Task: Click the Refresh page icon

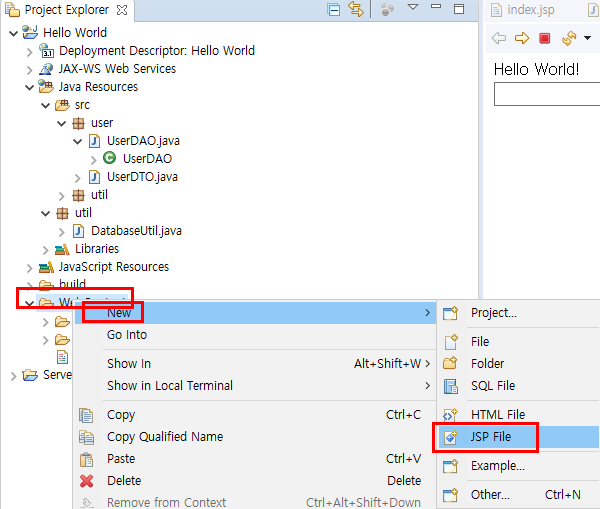Action: pos(569,38)
